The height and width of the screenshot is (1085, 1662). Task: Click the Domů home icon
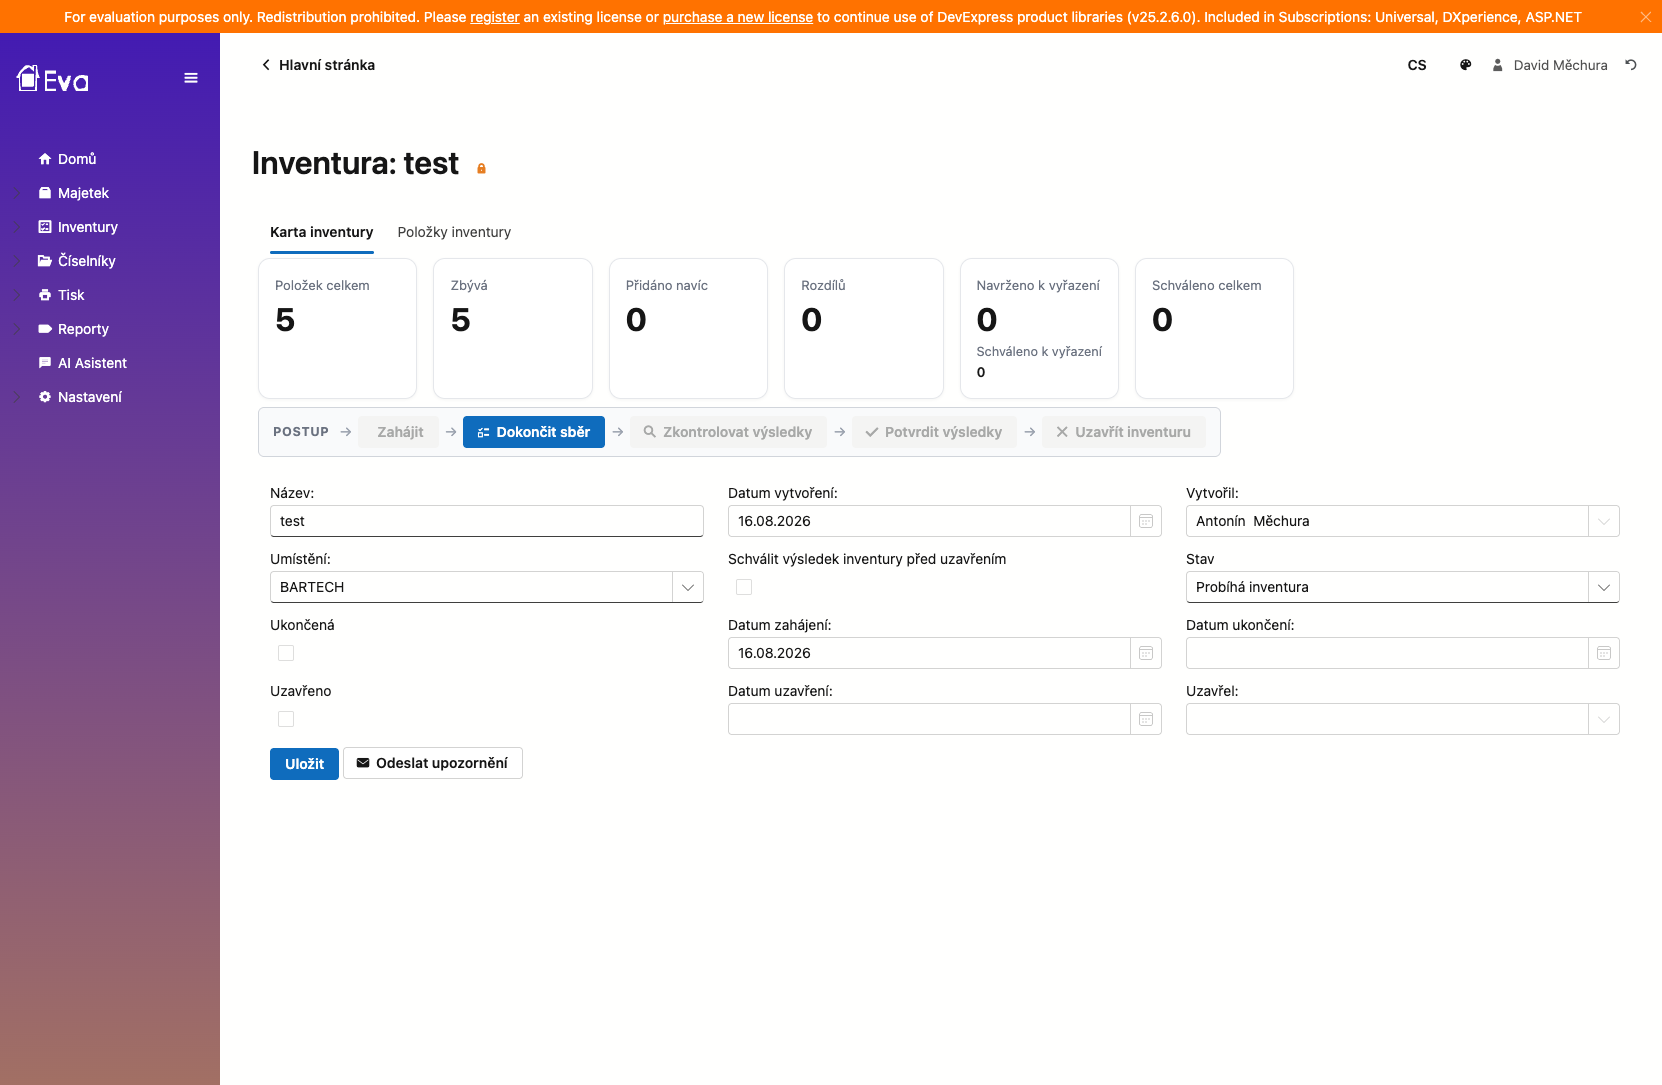coord(45,159)
